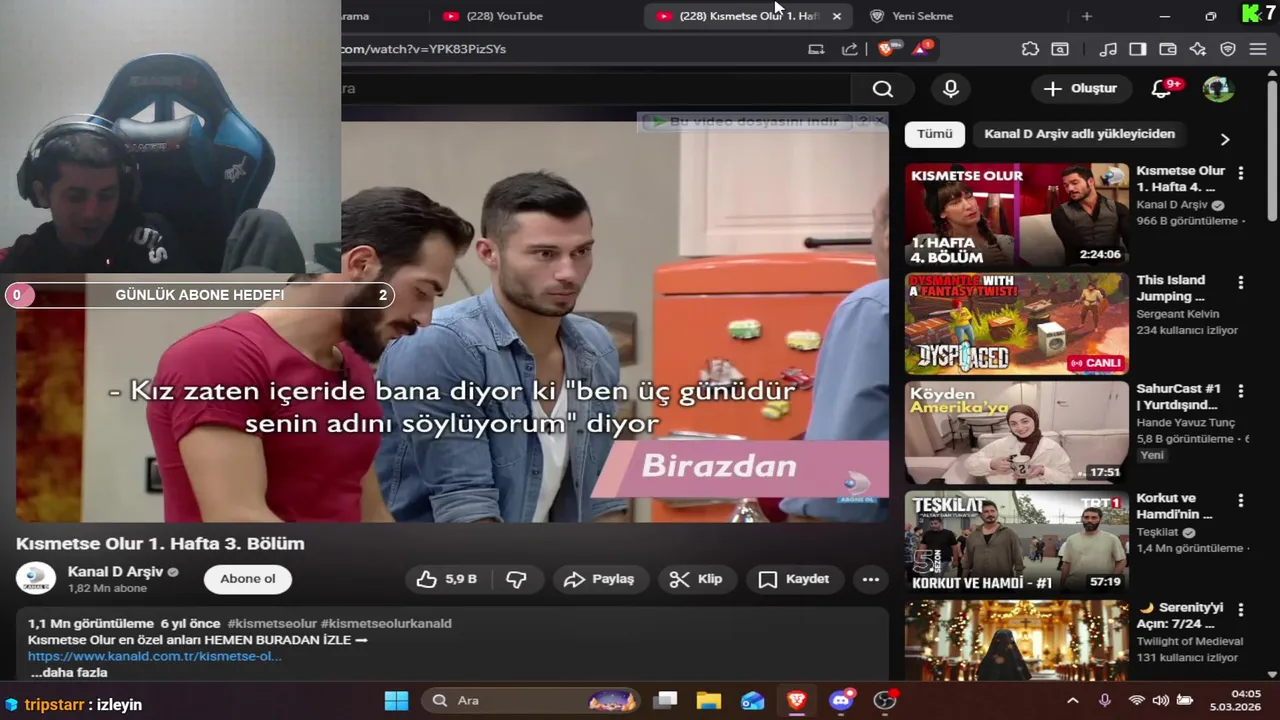Open options menu for Korkut ve Hamdi'nin video
Image resolution: width=1280 pixels, height=720 pixels.
pos(1241,500)
